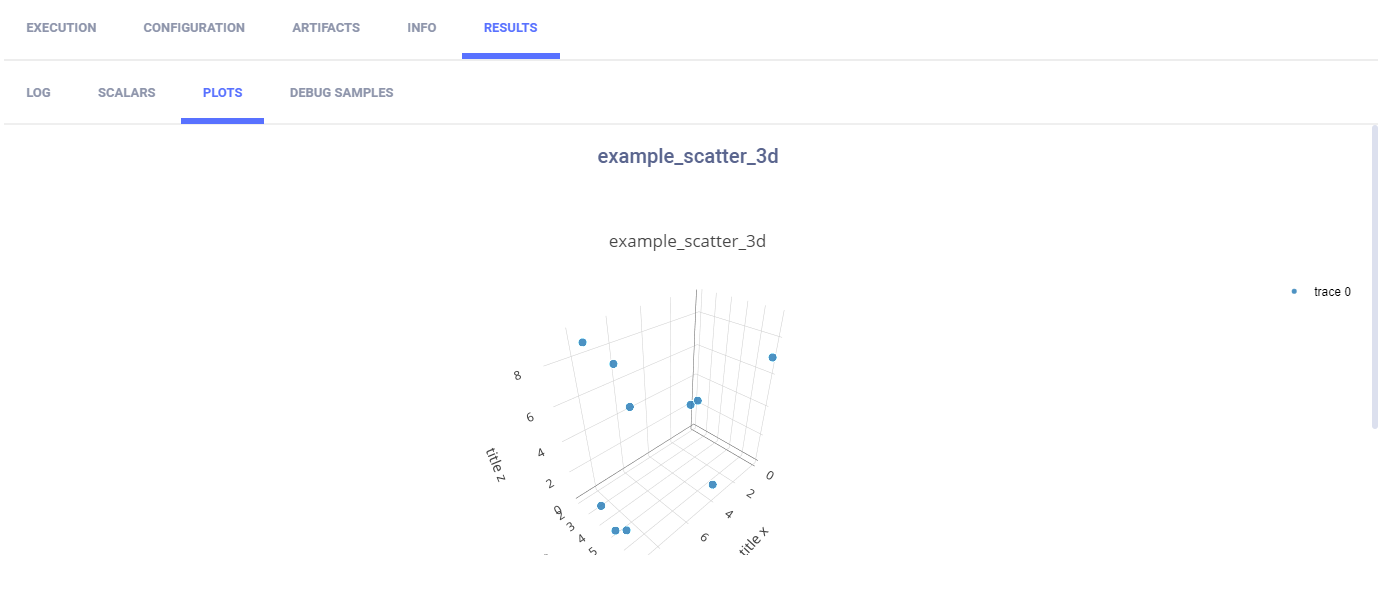1382x606 pixels.
Task: Open the CONFIGURATION tab
Action: click(x=194, y=27)
